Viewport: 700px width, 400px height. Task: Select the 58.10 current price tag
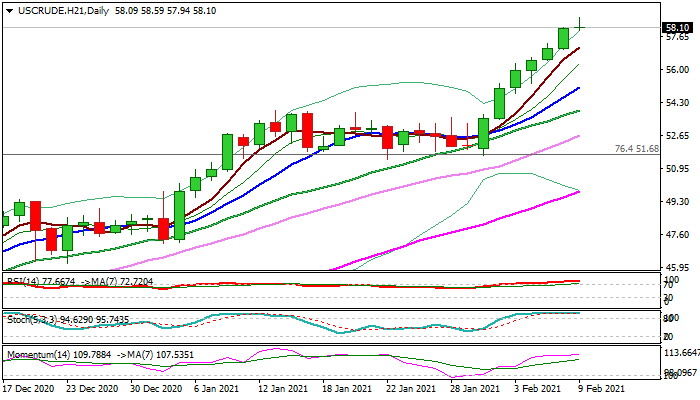coord(677,28)
